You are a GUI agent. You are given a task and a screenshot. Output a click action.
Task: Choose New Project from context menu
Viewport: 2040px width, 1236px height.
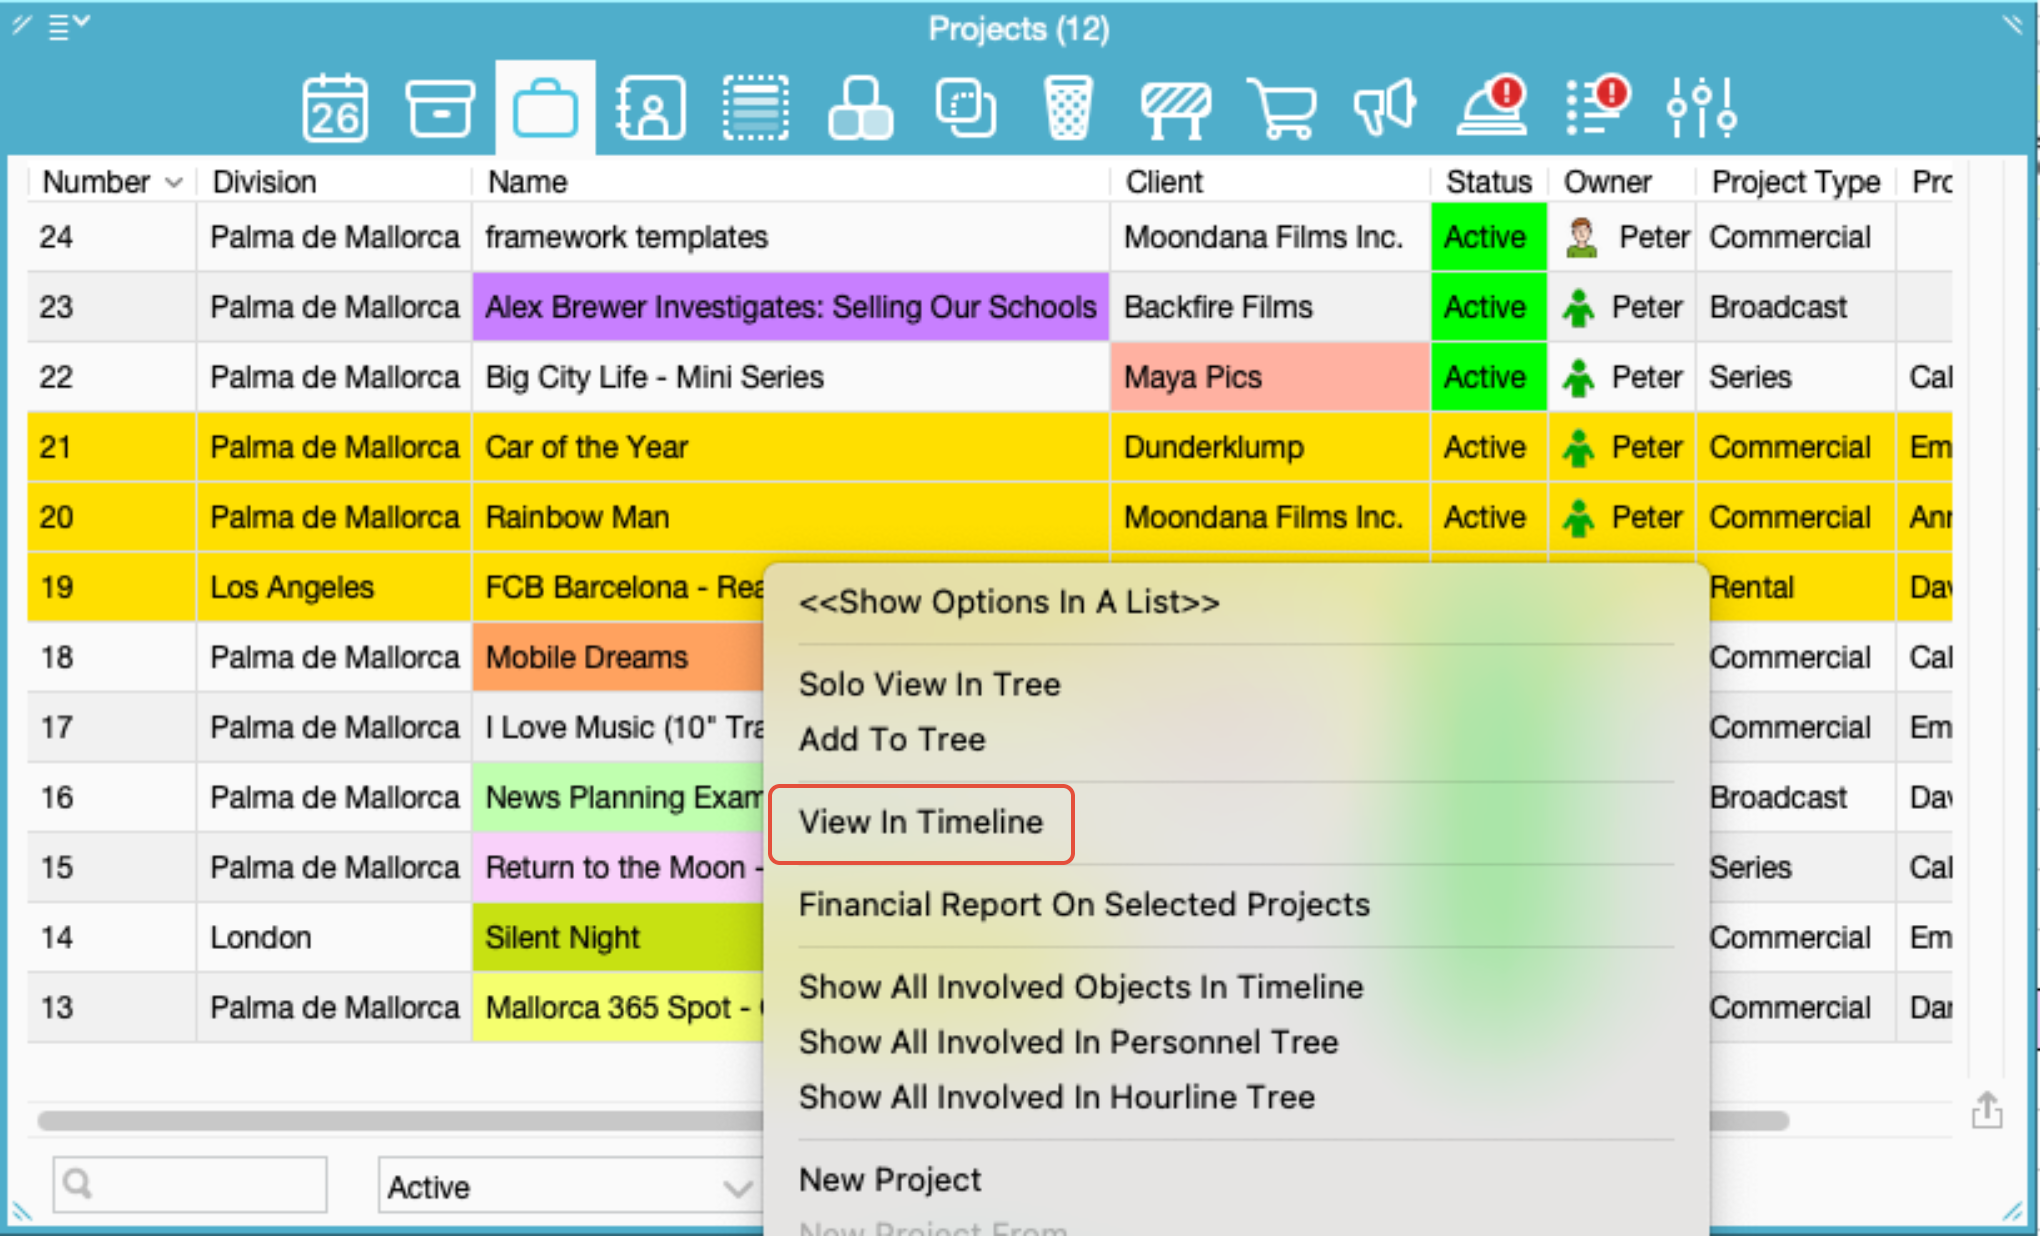click(x=890, y=1180)
